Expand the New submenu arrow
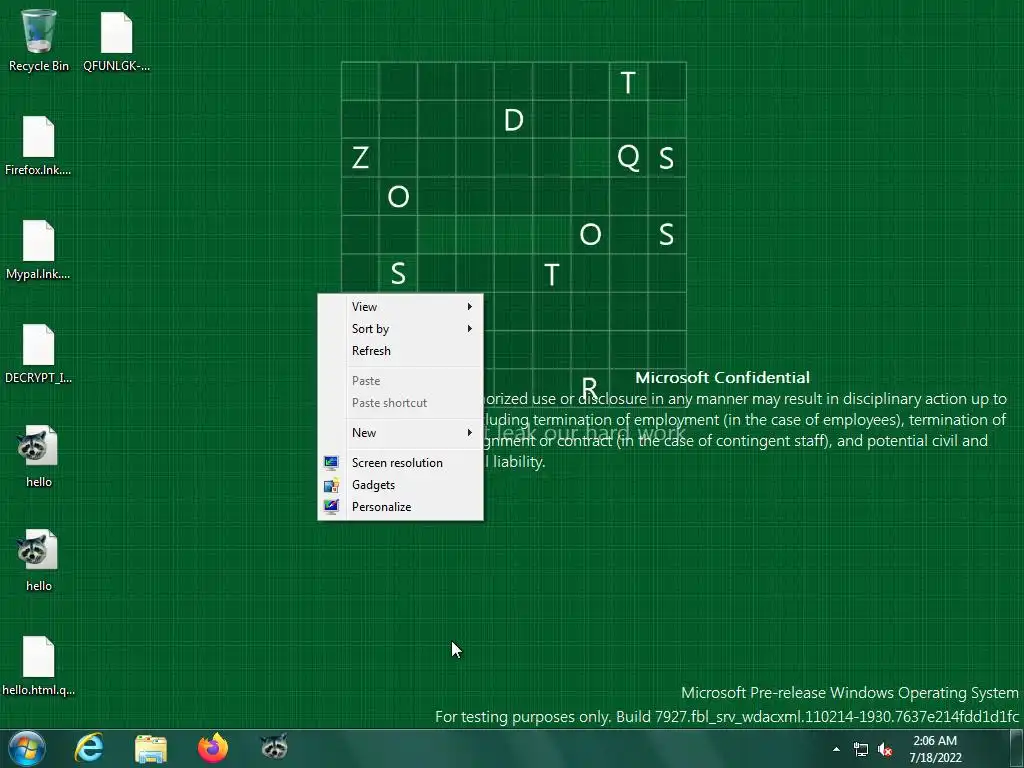The image size is (1024, 768). 470,432
